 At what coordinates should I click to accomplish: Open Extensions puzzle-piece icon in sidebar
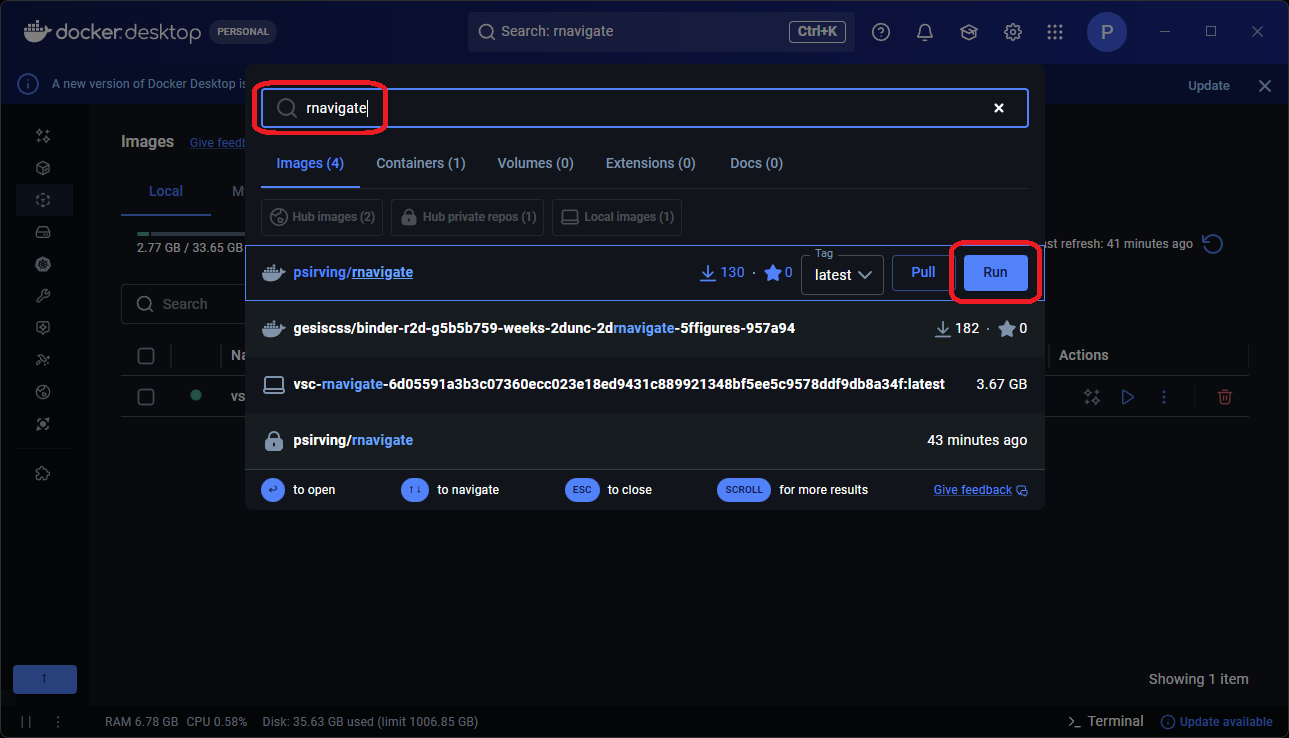coord(43,473)
